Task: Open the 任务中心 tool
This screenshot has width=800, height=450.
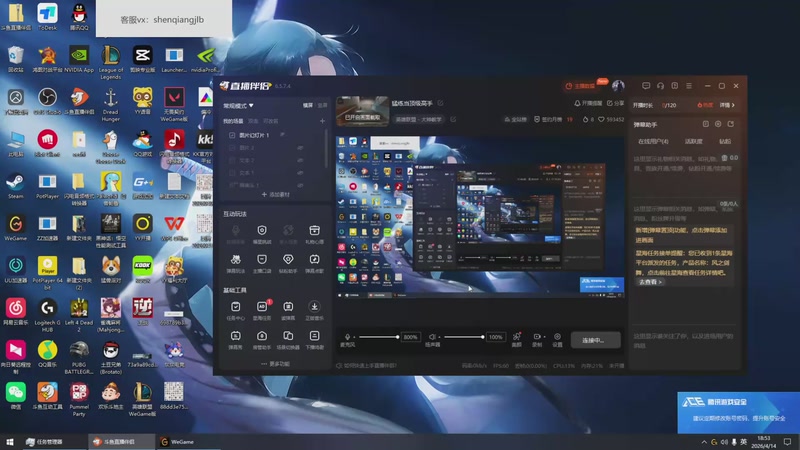Action: coord(235,310)
